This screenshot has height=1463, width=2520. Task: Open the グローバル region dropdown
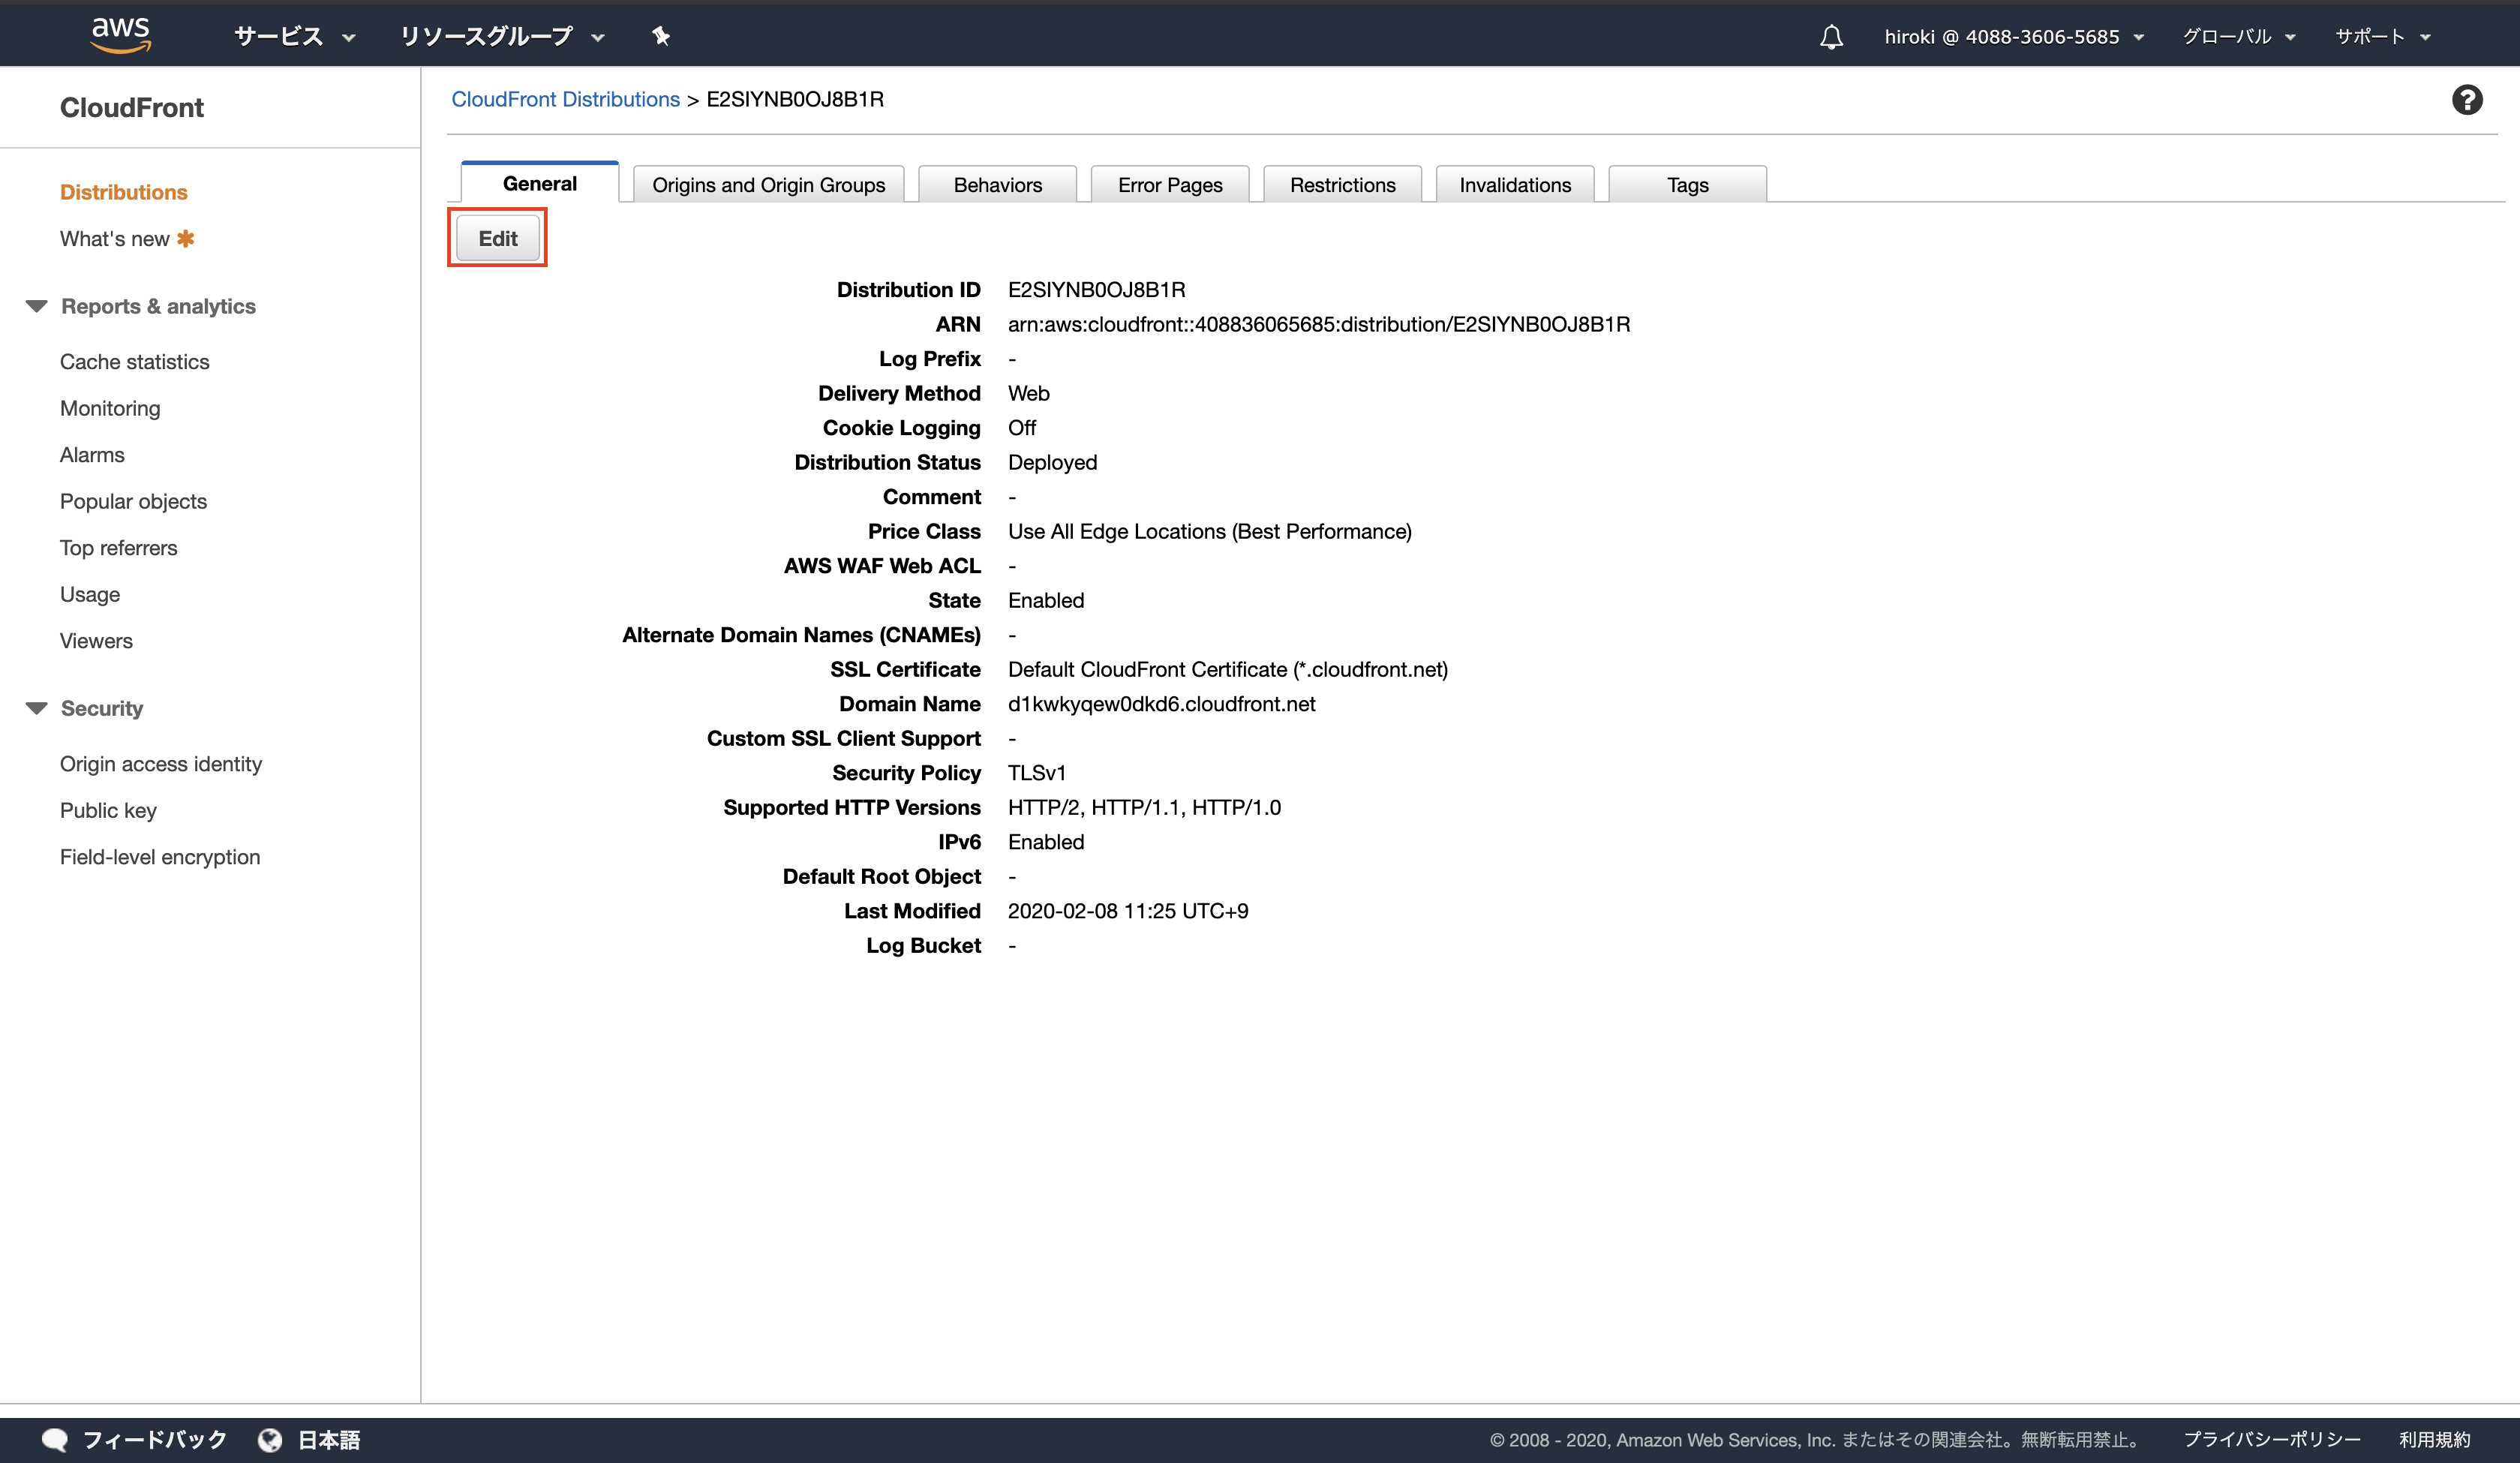tap(2238, 37)
